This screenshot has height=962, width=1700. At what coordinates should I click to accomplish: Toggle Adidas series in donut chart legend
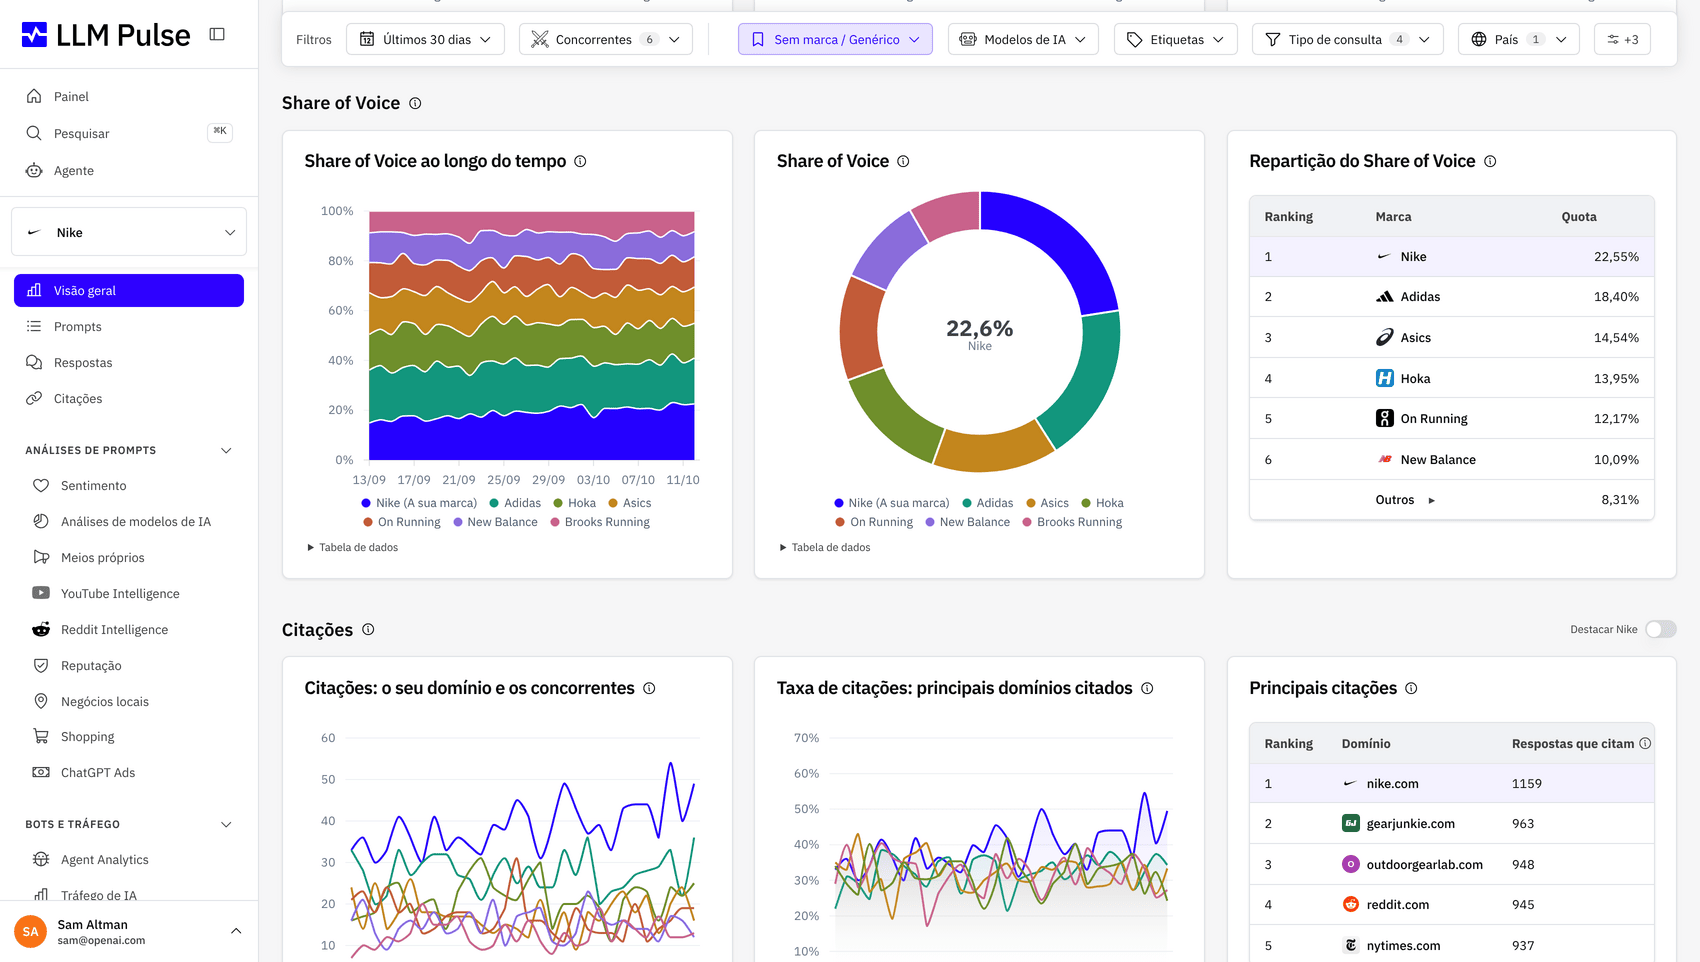(987, 503)
